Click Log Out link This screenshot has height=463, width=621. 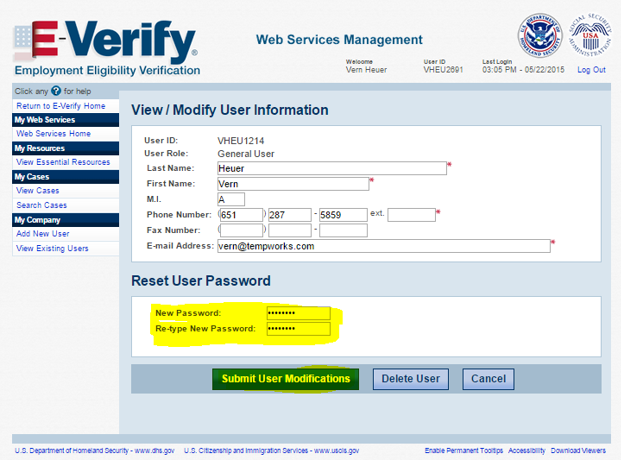(591, 70)
